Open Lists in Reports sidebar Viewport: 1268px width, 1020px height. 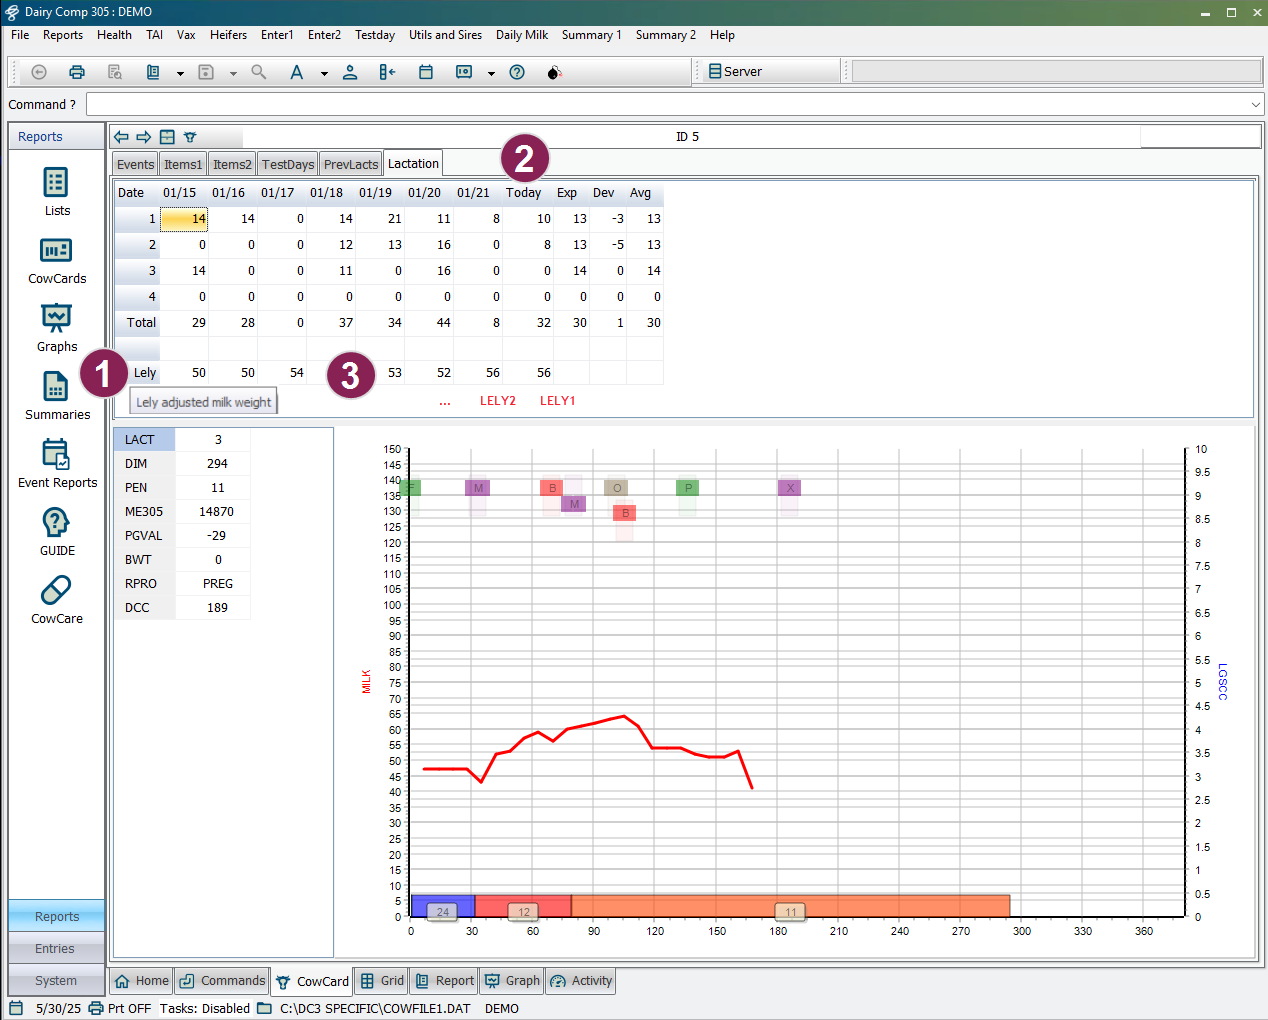click(x=57, y=192)
